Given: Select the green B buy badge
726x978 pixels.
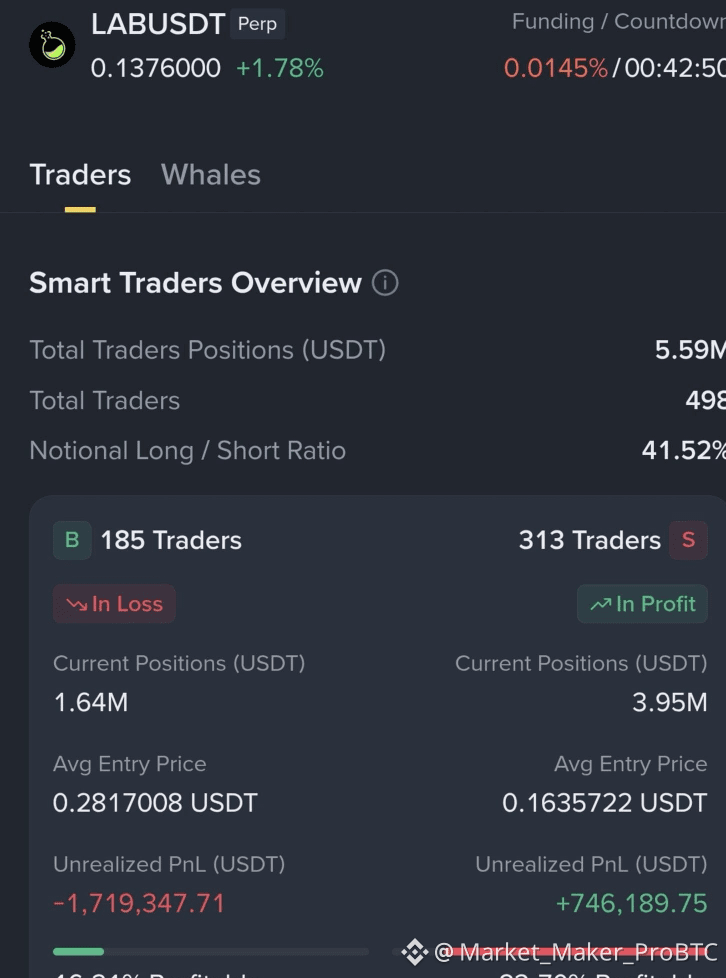Looking at the screenshot, I should [72, 540].
